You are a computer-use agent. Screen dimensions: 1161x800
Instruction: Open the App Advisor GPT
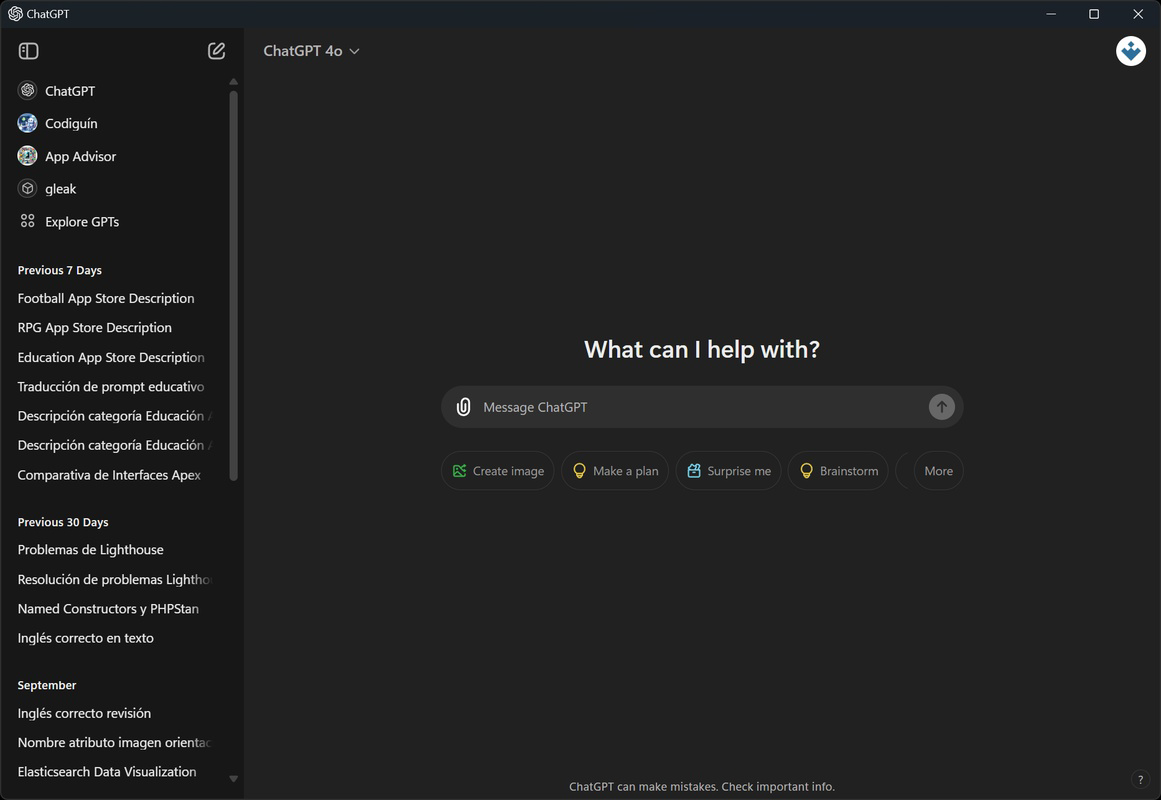pyautogui.click(x=80, y=156)
